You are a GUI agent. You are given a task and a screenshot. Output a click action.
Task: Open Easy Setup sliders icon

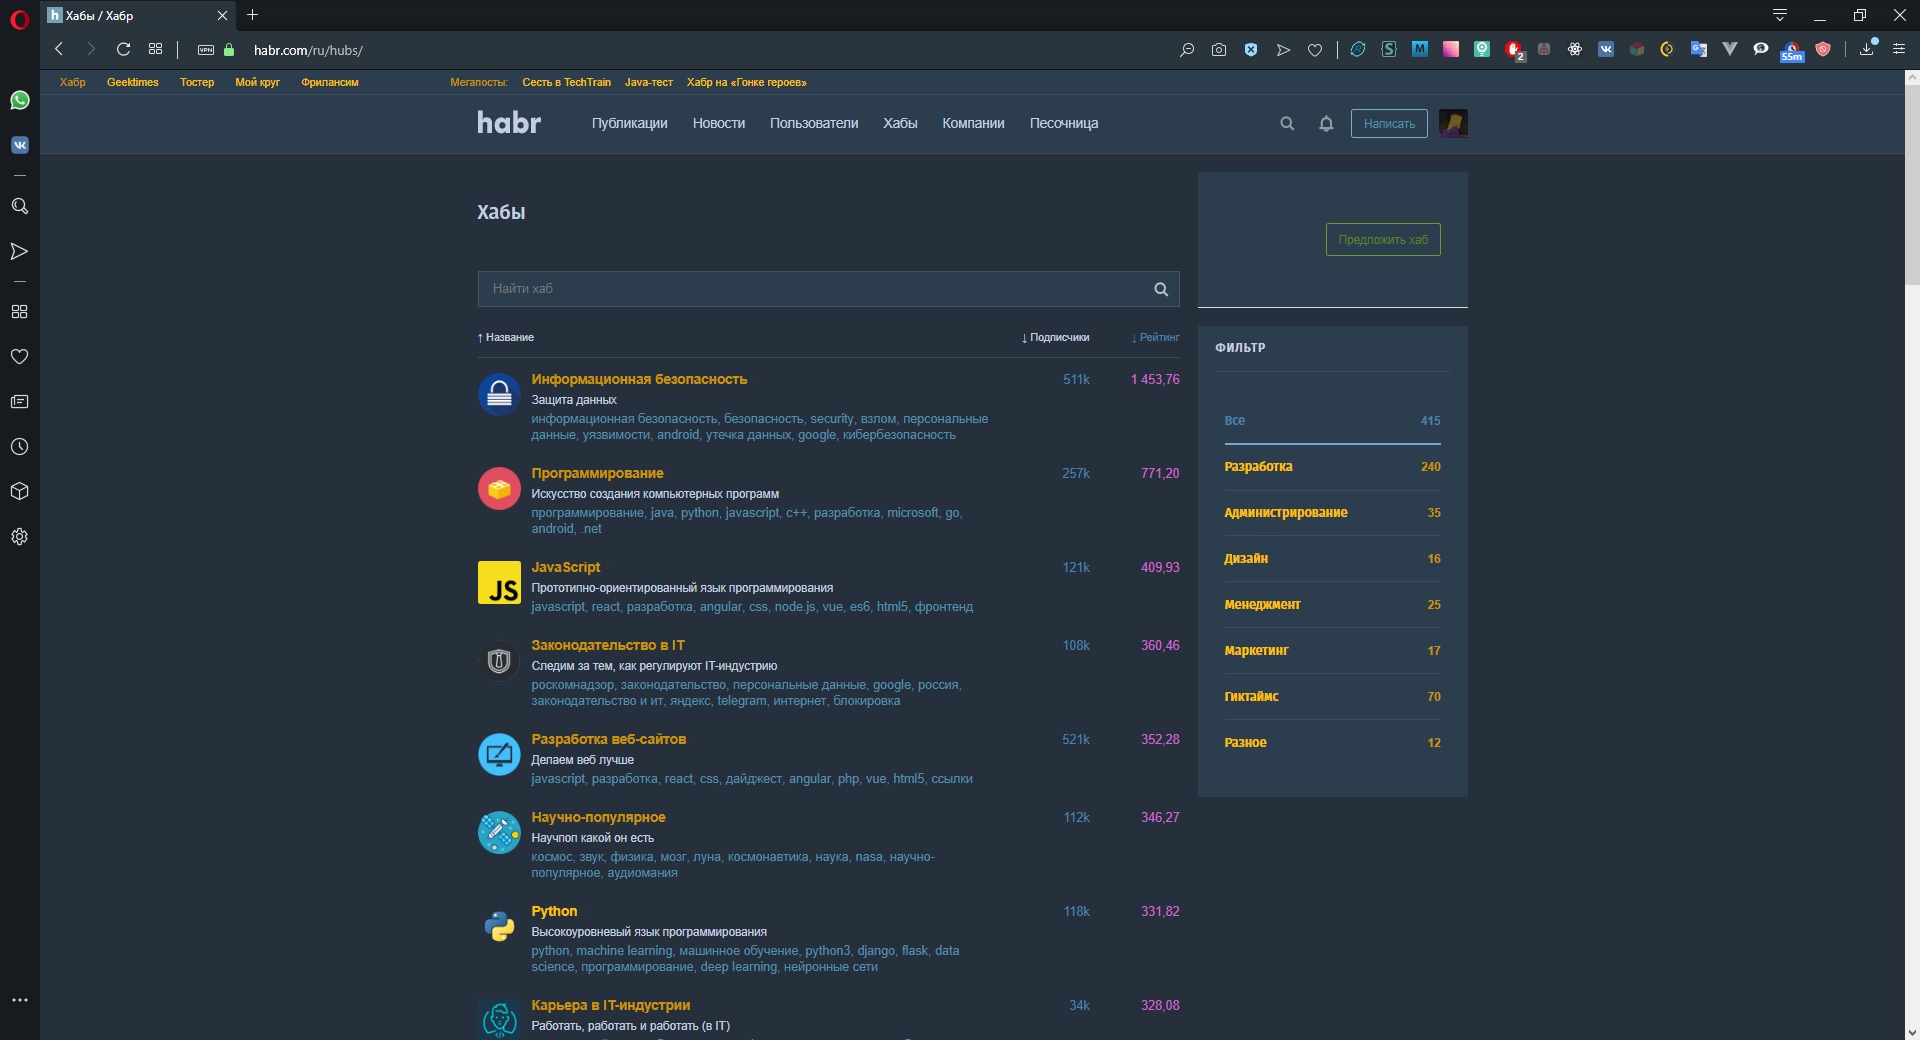click(1899, 49)
